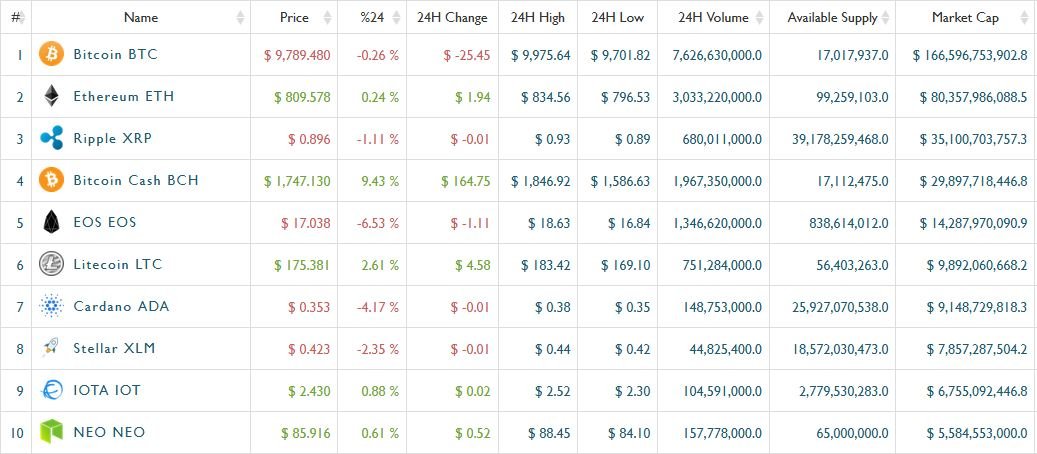Click the Bitcoin Cash BCH logo
The height and width of the screenshot is (454, 1037).
coord(52,179)
